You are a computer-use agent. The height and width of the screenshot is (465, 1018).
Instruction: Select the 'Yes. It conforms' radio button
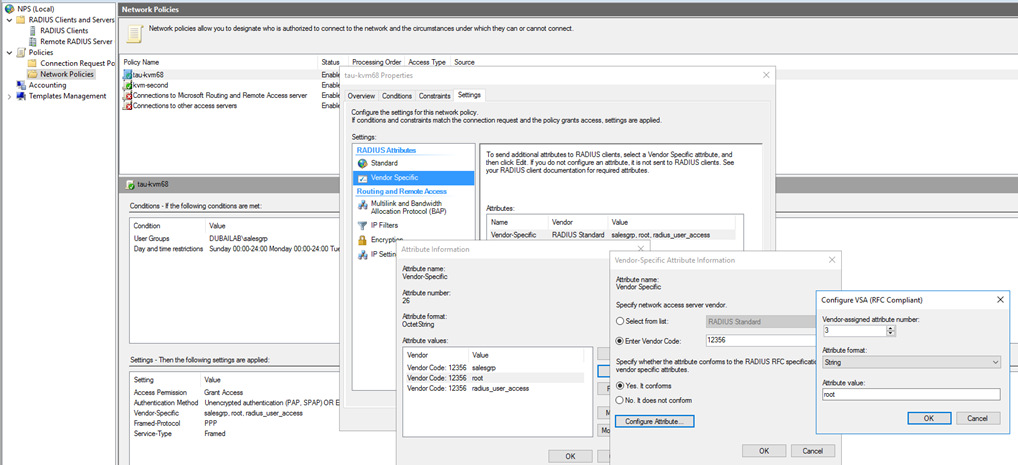tap(619, 385)
